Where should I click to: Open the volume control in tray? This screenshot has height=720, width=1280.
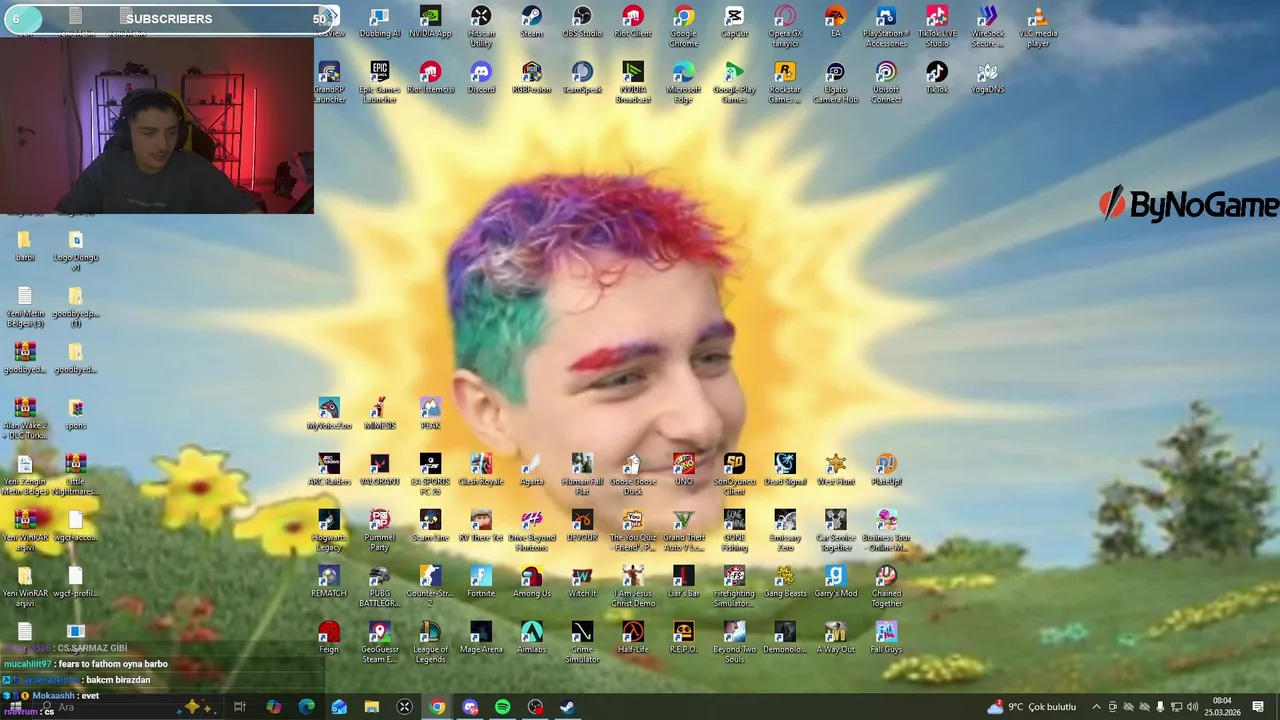pyautogui.click(x=1192, y=707)
